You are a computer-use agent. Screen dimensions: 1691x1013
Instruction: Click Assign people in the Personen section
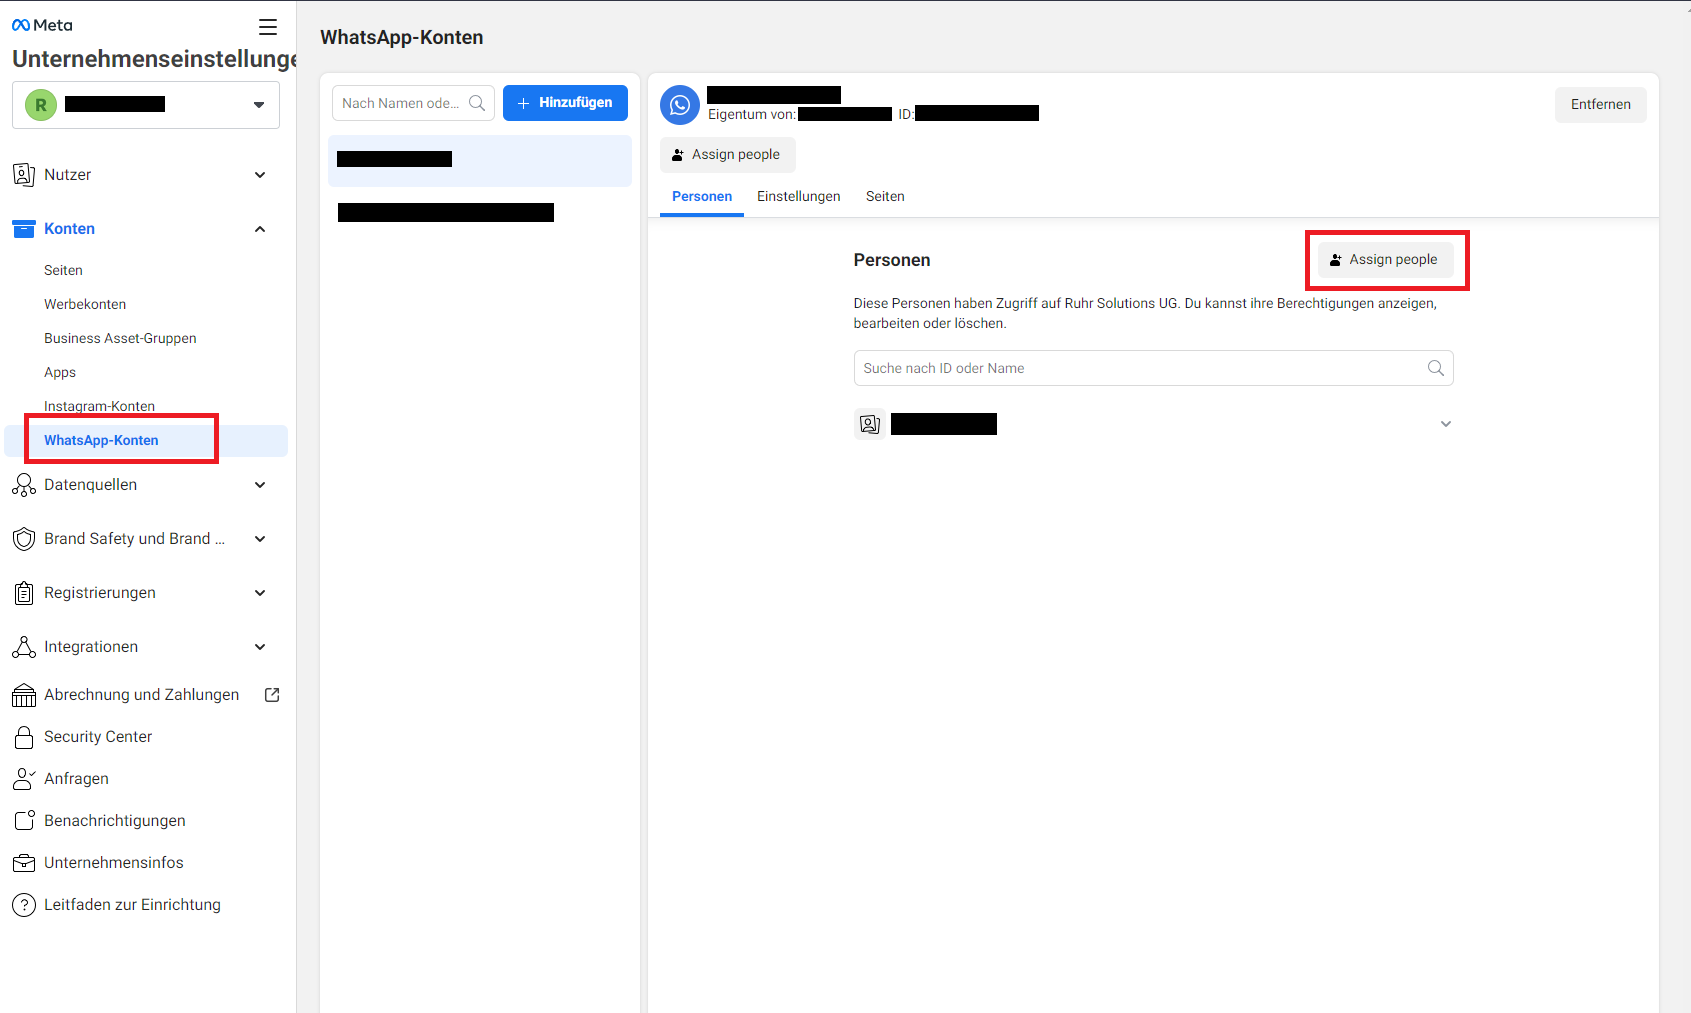pyautogui.click(x=1385, y=260)
